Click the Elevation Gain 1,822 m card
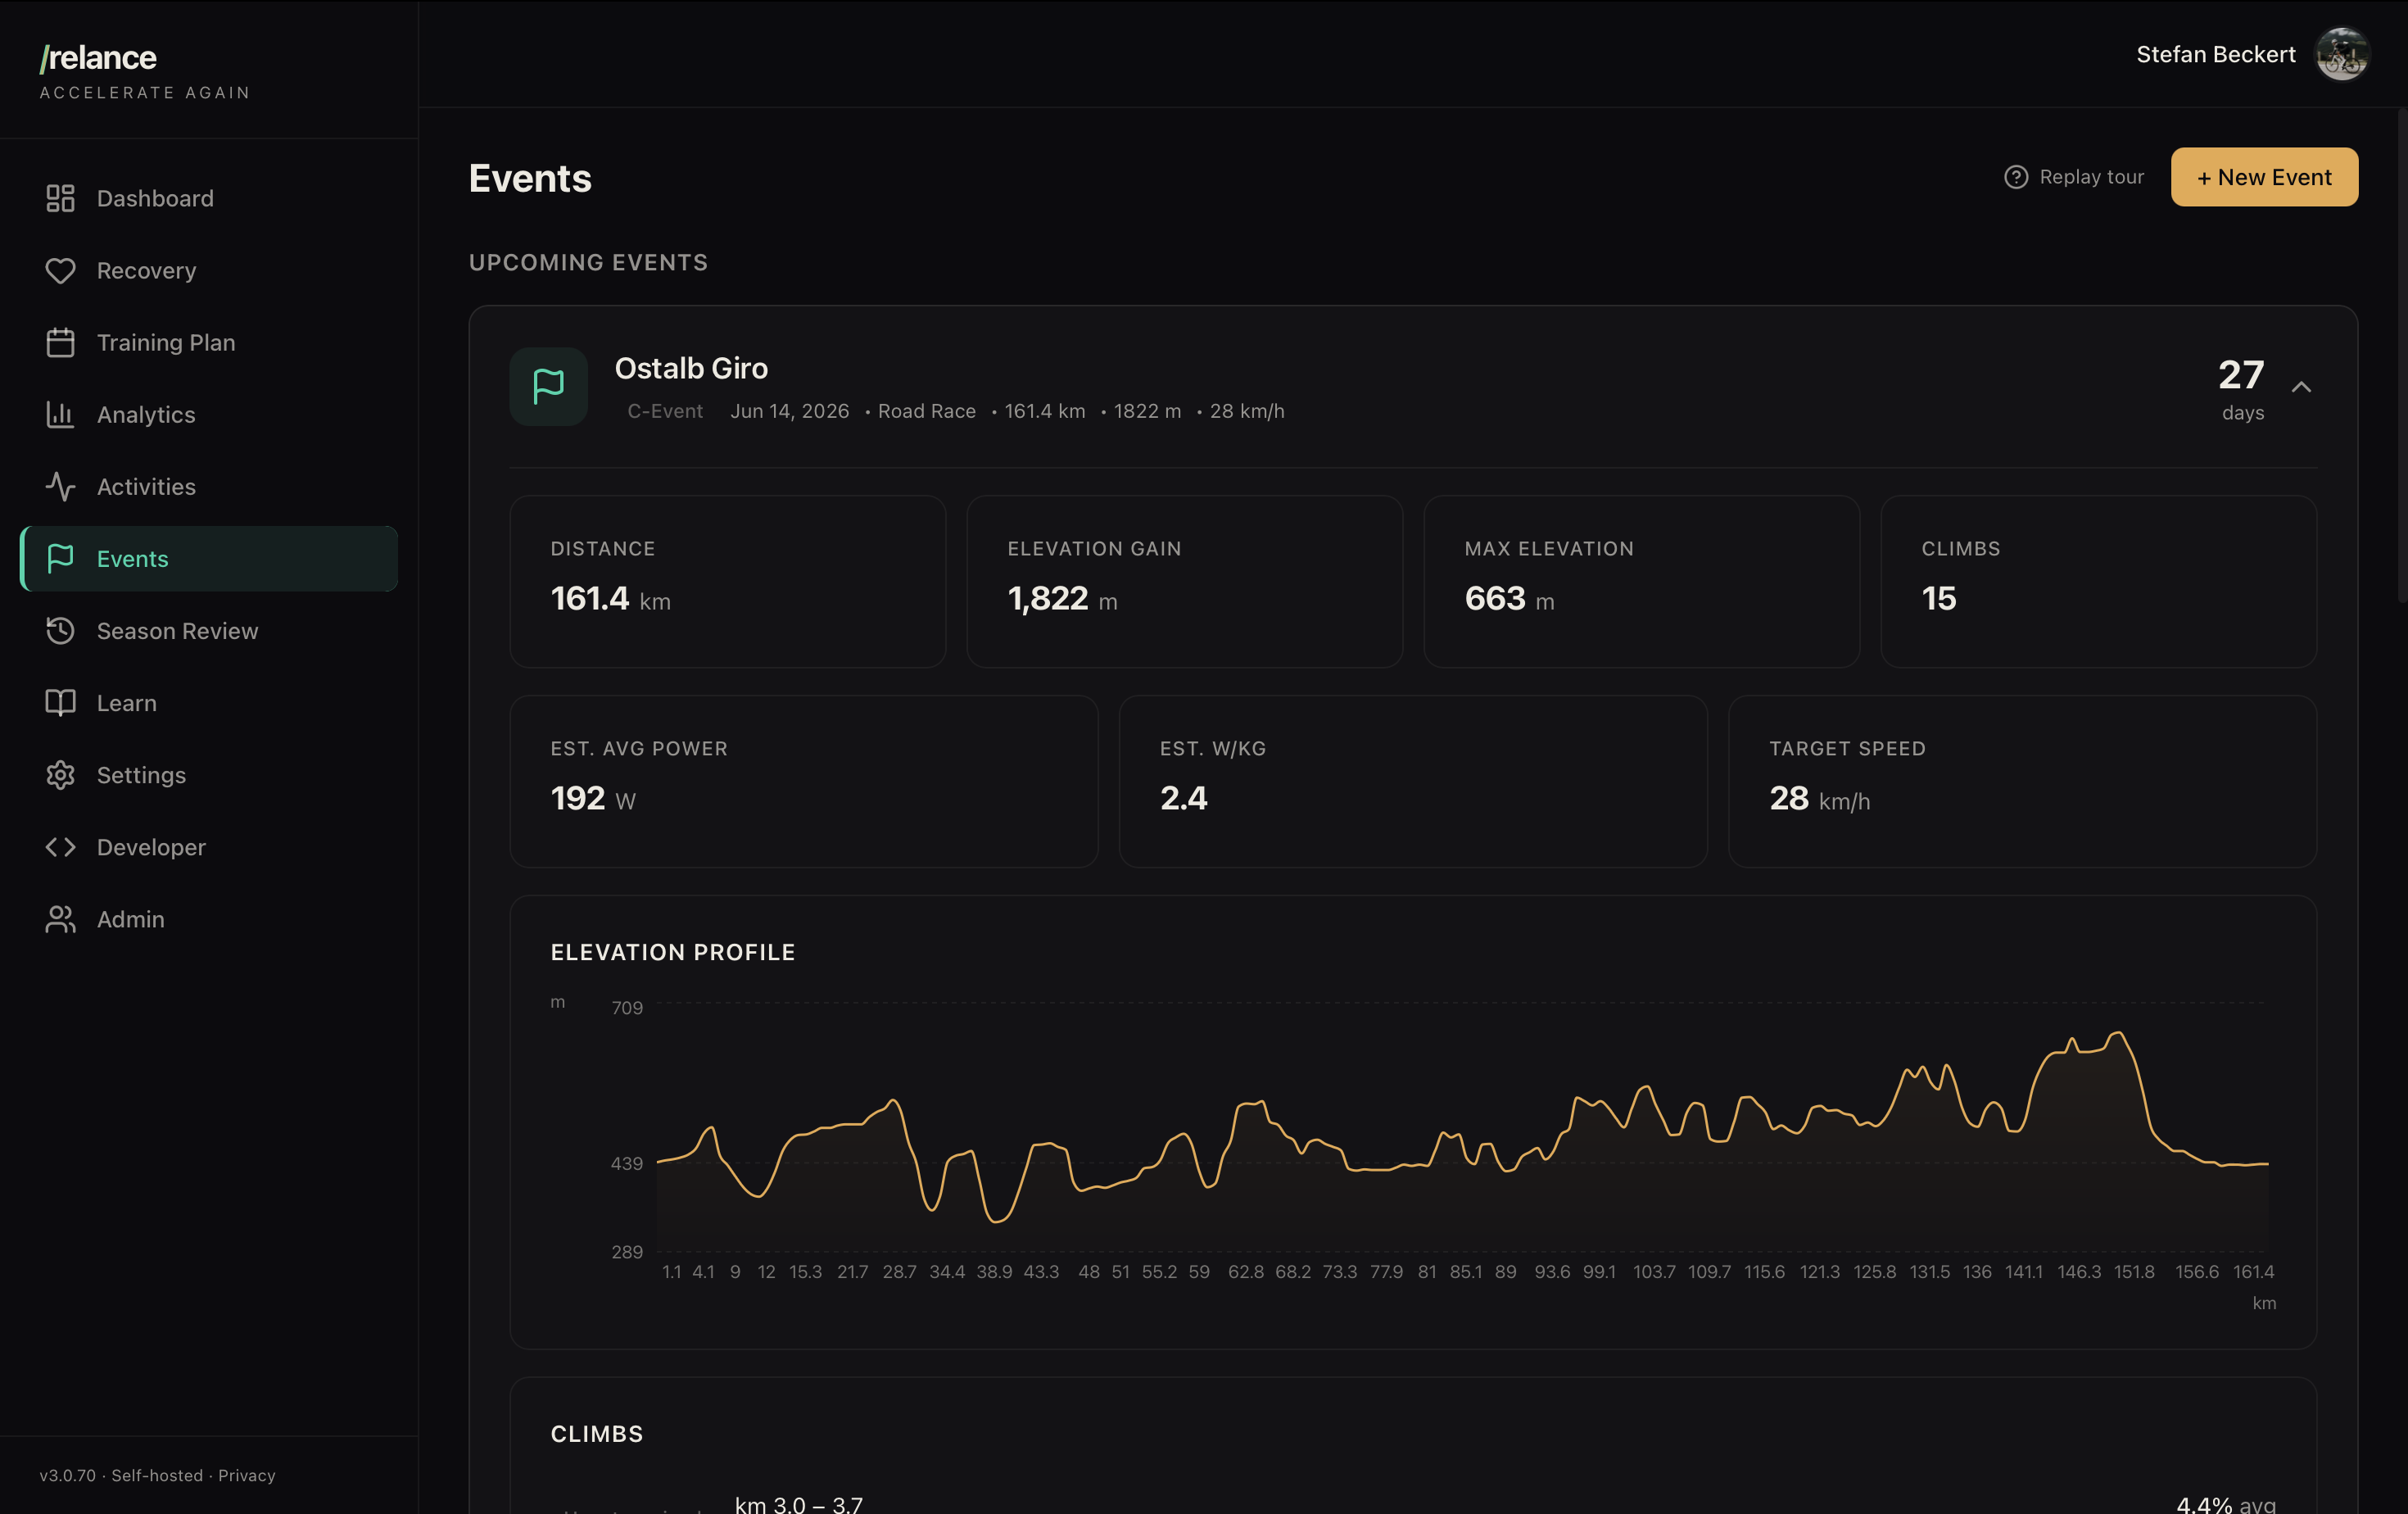The image size is (2408, 1514). coord(1184,581)
